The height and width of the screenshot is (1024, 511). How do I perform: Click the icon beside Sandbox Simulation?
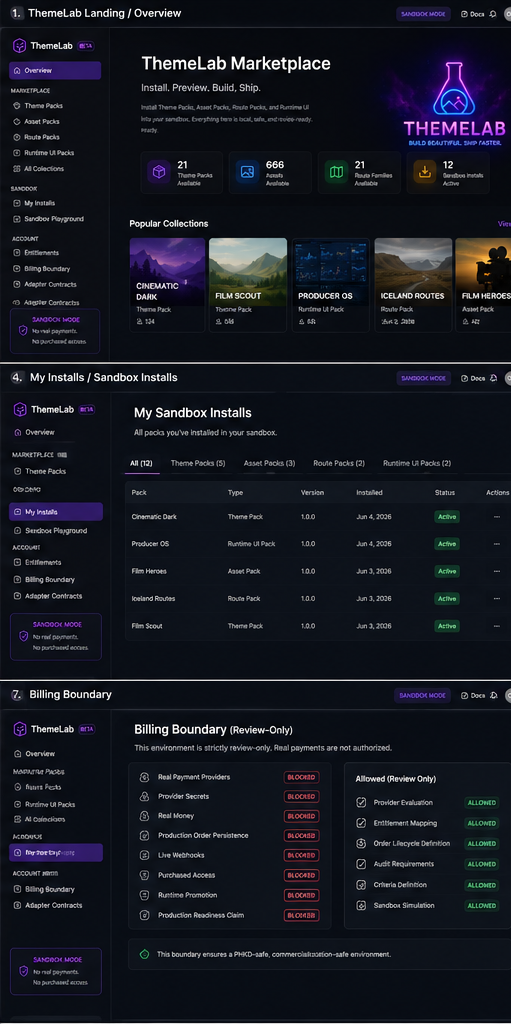[361, 906]
